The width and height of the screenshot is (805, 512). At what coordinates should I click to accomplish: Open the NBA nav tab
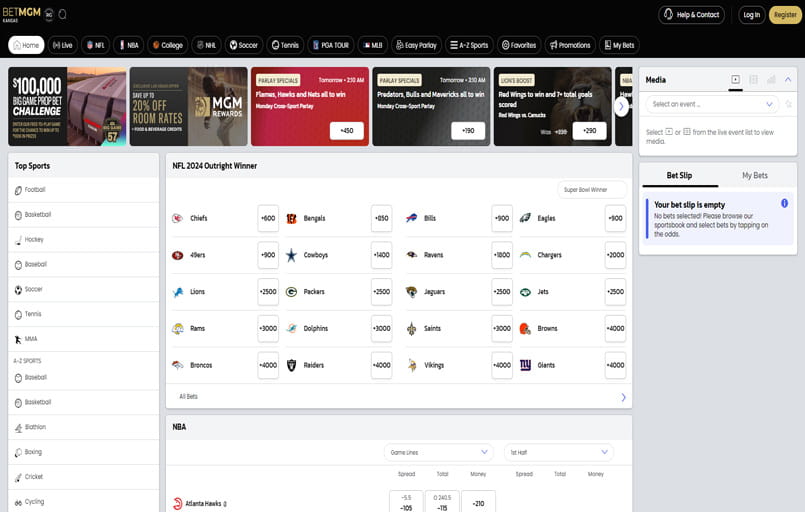coord(128,45)
